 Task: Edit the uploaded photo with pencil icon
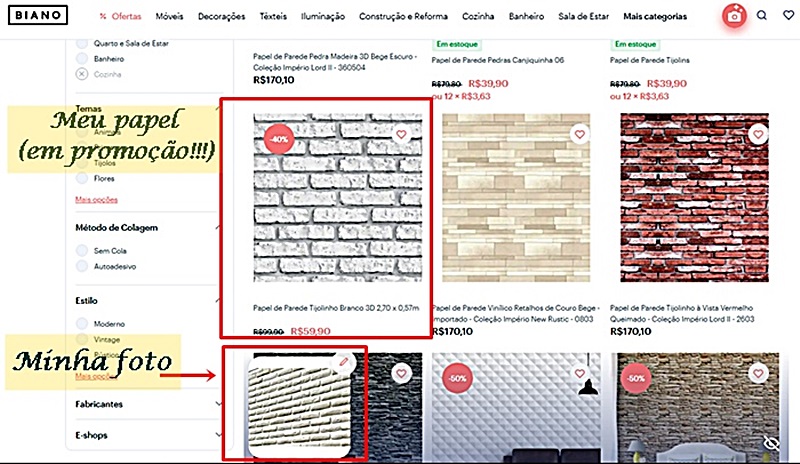(x=343, y=362)
